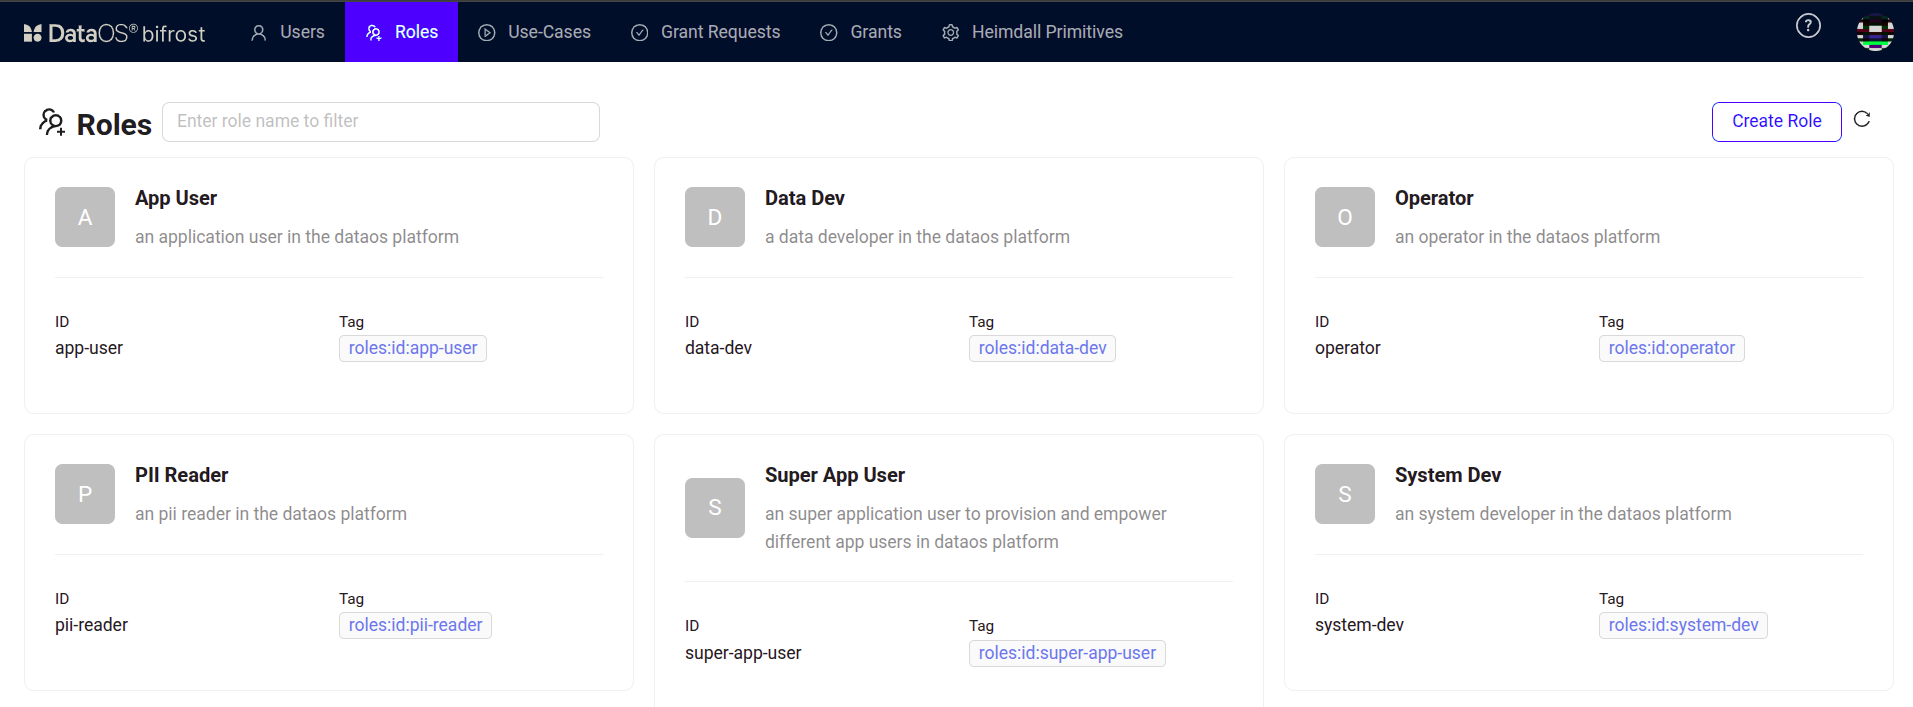Click the roles:id:super-app-user tag

coord(1067,653)
